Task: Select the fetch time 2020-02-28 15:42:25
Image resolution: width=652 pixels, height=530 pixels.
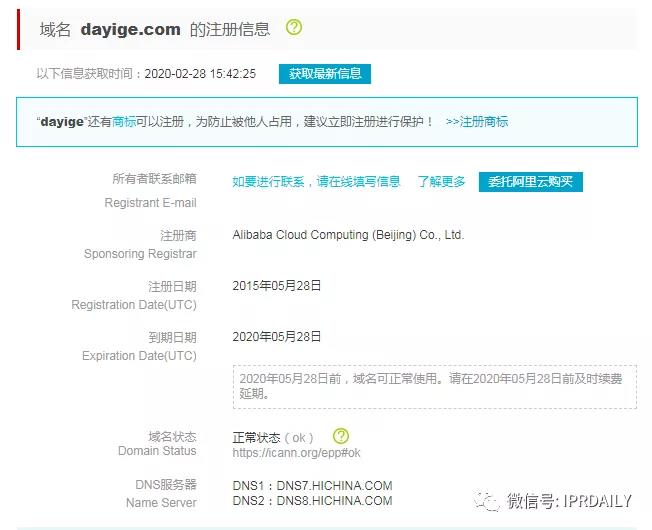Action: (x=200, y=74)
